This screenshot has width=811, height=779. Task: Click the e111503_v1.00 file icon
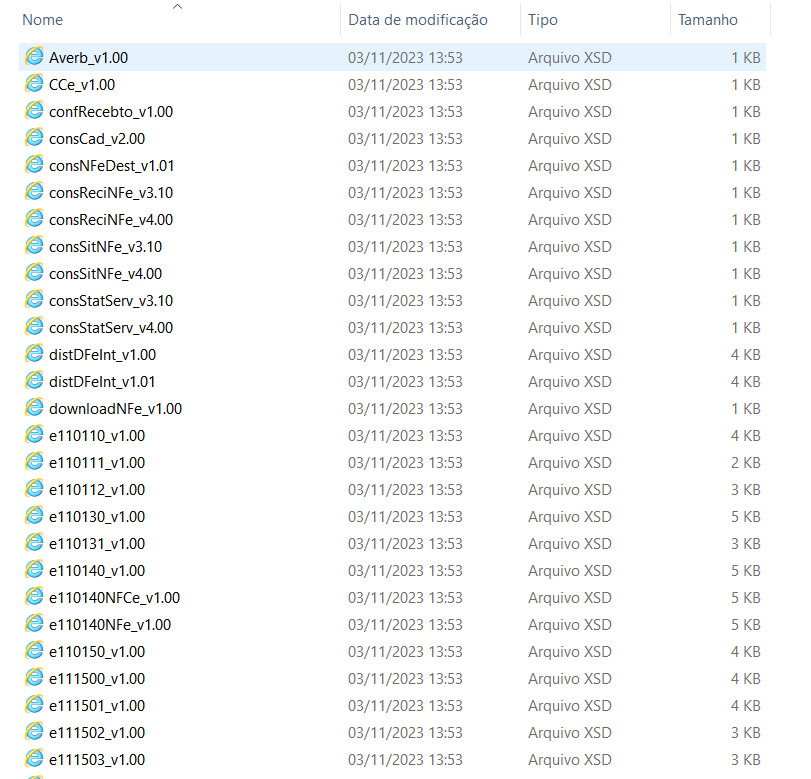34,758
